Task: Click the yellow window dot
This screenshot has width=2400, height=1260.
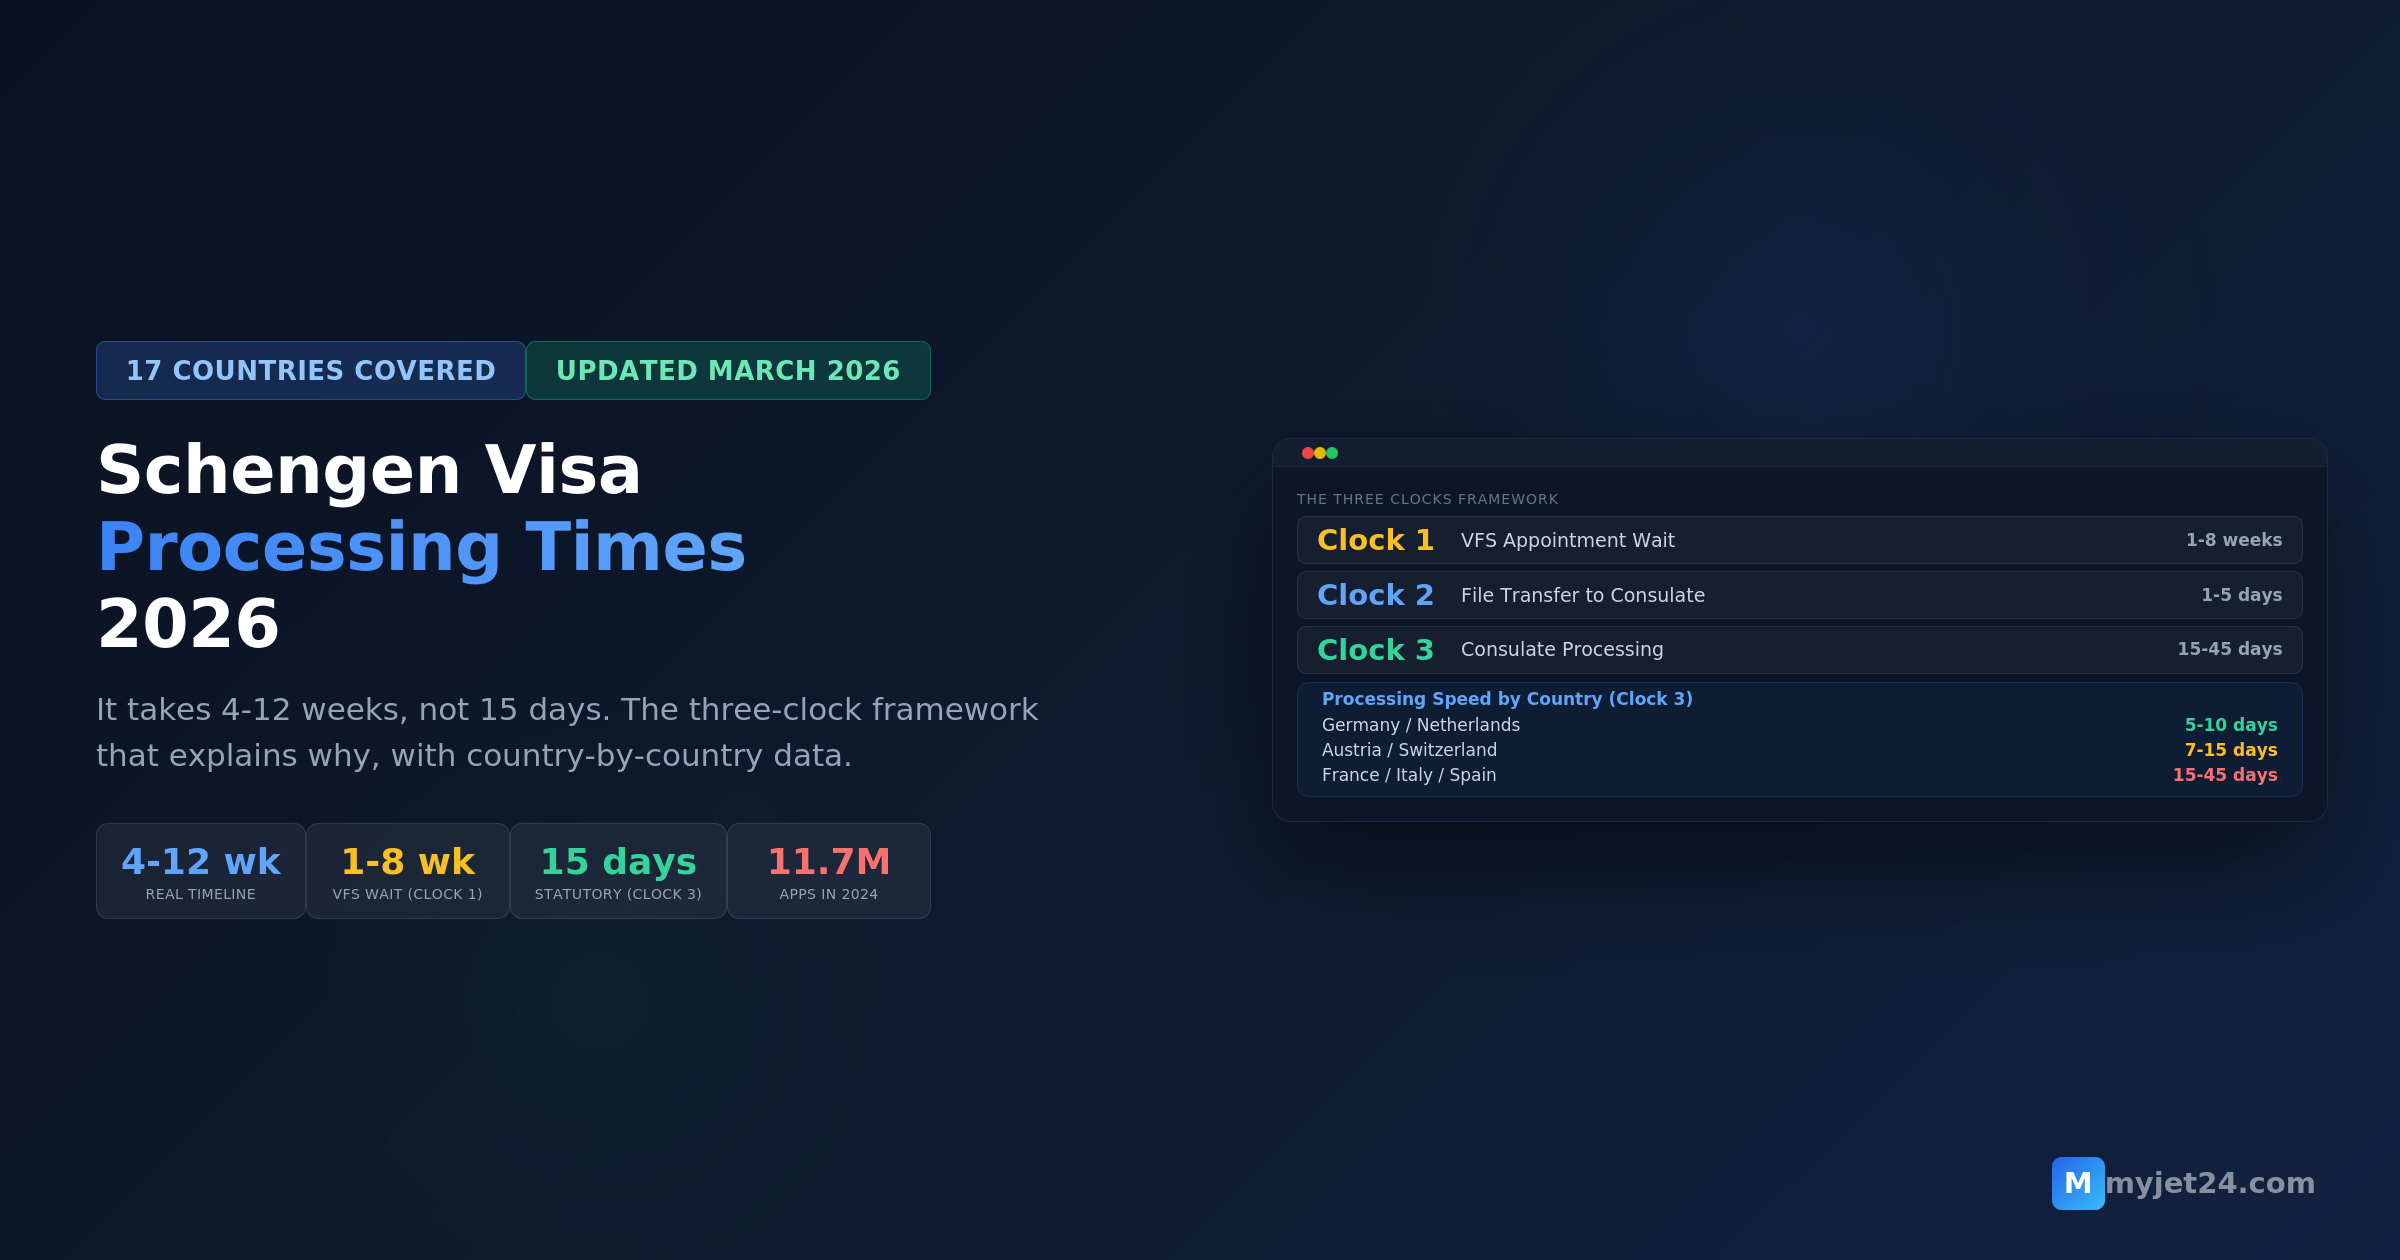Action: pyautogui.click(x=1320, y=453)
